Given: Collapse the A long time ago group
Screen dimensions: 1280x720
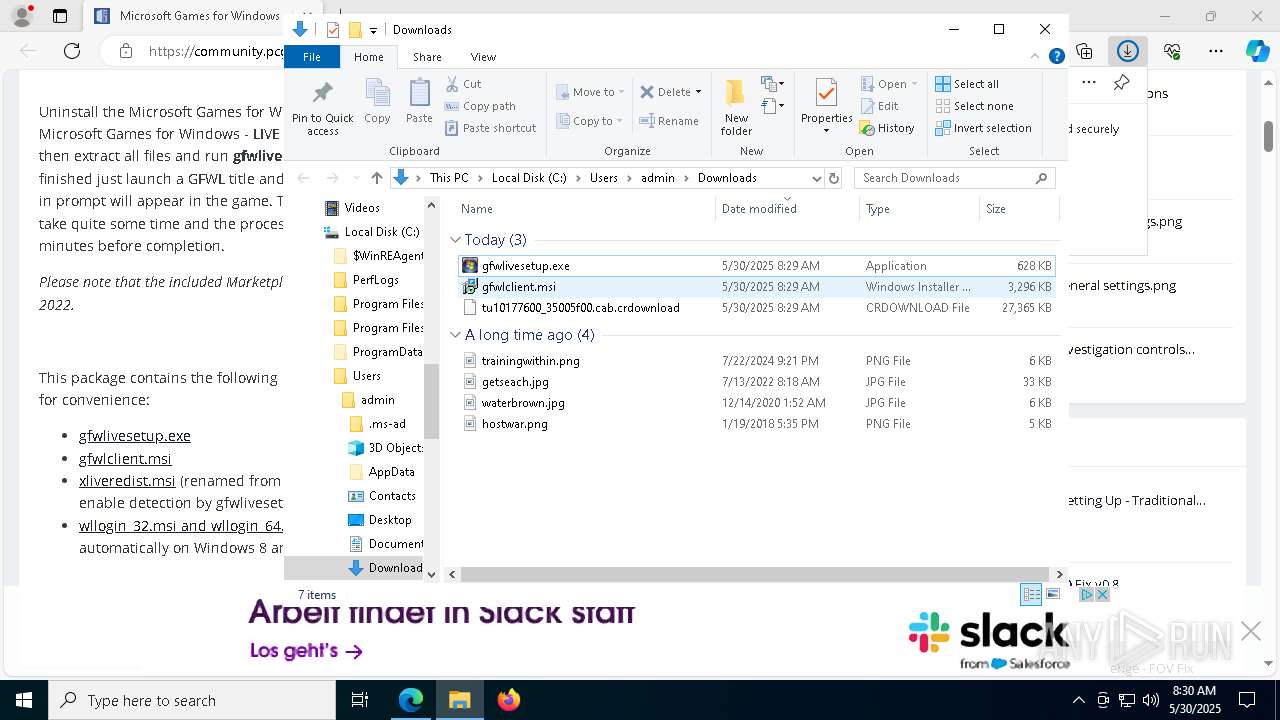Looking at the screenshot, I should tap(456, 335).
